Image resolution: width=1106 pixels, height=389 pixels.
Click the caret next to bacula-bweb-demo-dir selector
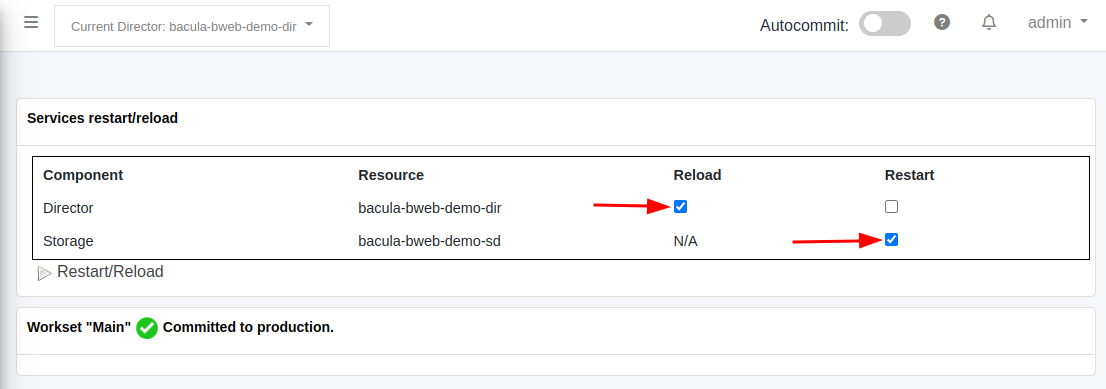[x=309, y=24]
